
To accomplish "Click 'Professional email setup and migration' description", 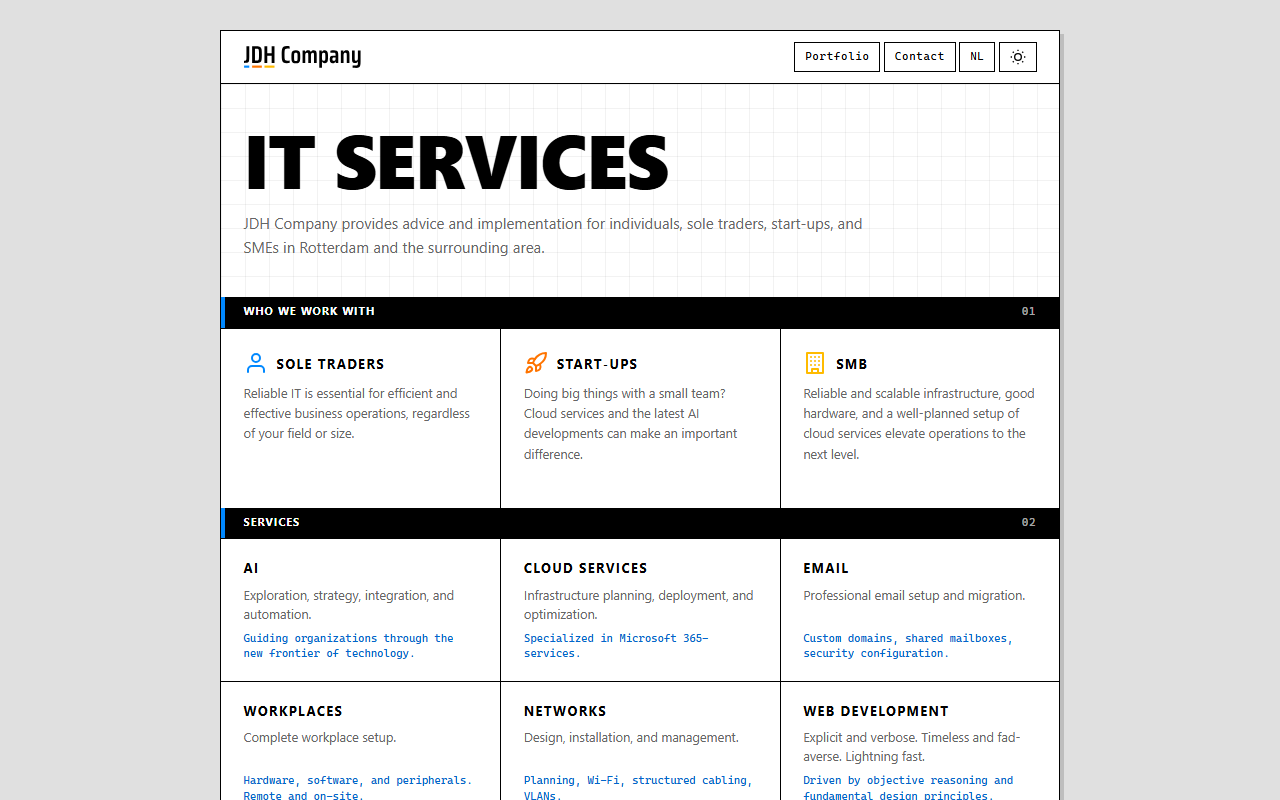I will 914,596.
